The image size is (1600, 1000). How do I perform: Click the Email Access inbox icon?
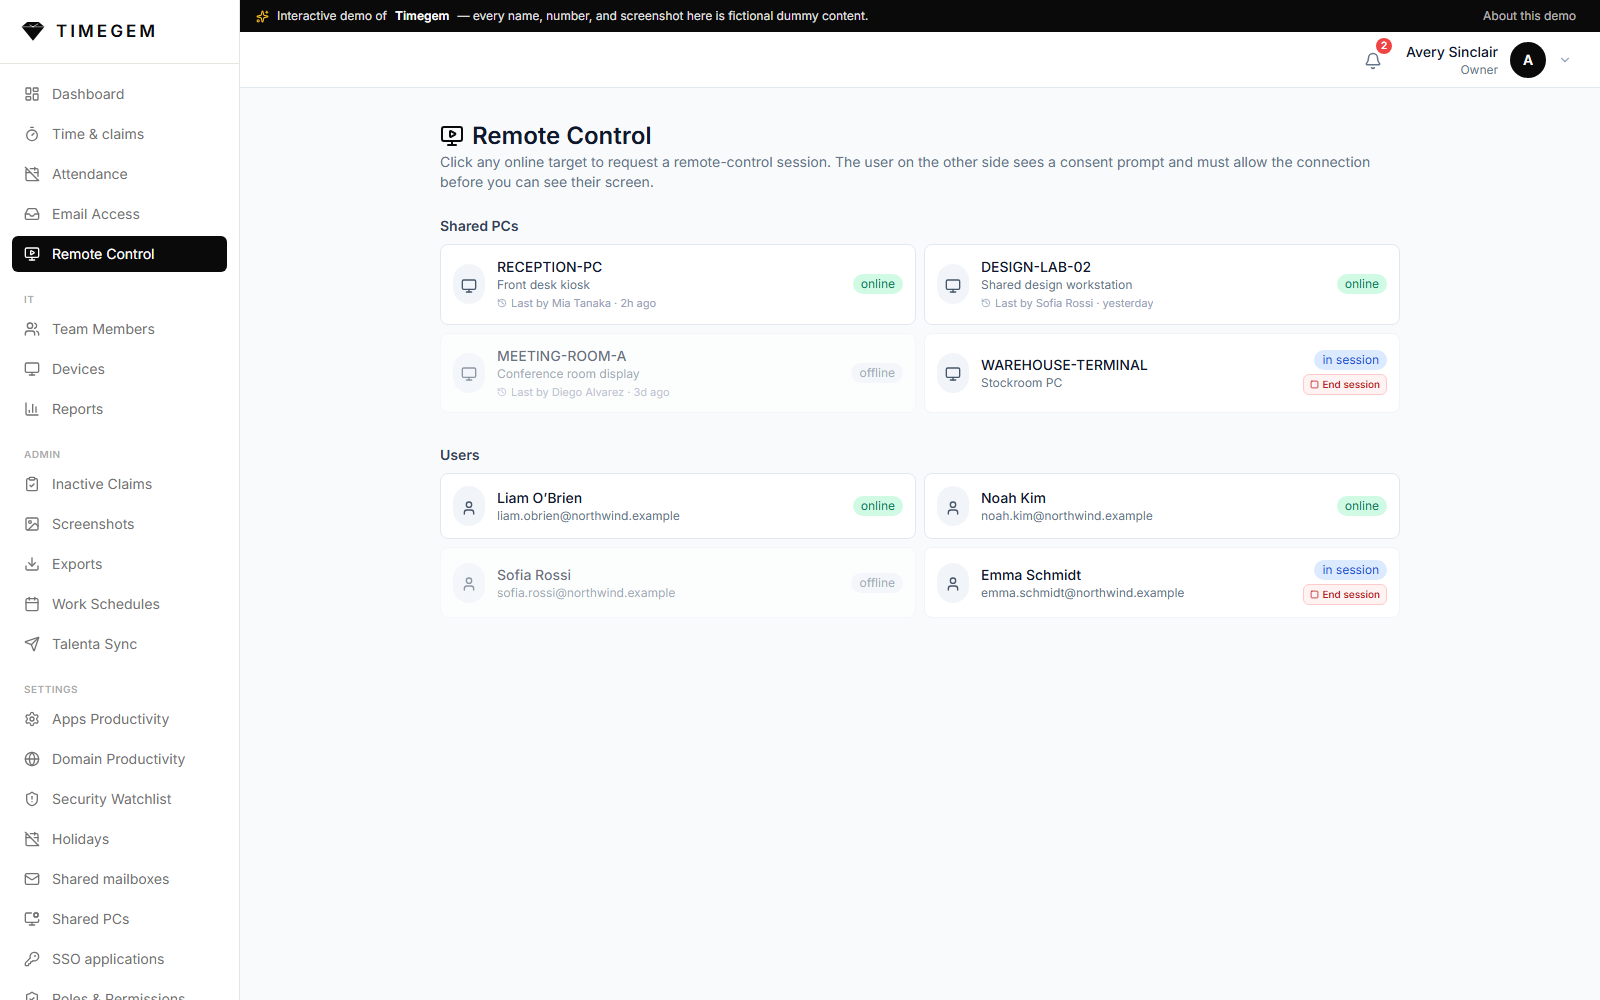click(32, 214)
